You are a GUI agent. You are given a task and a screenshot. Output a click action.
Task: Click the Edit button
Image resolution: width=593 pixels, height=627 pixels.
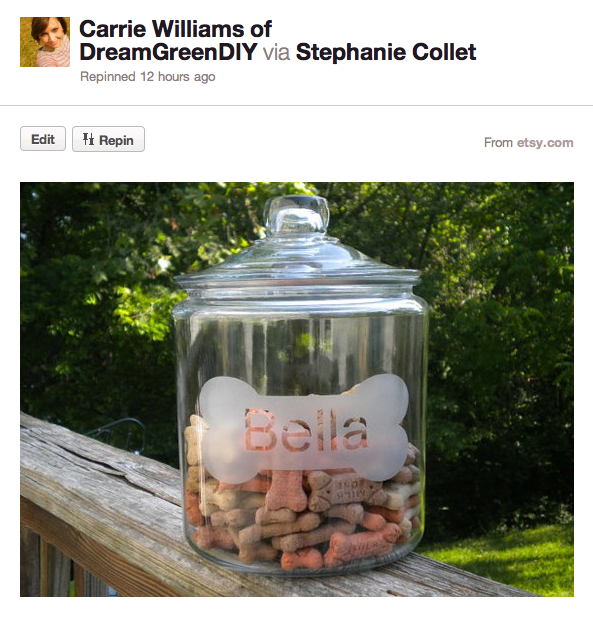point(43,139)
